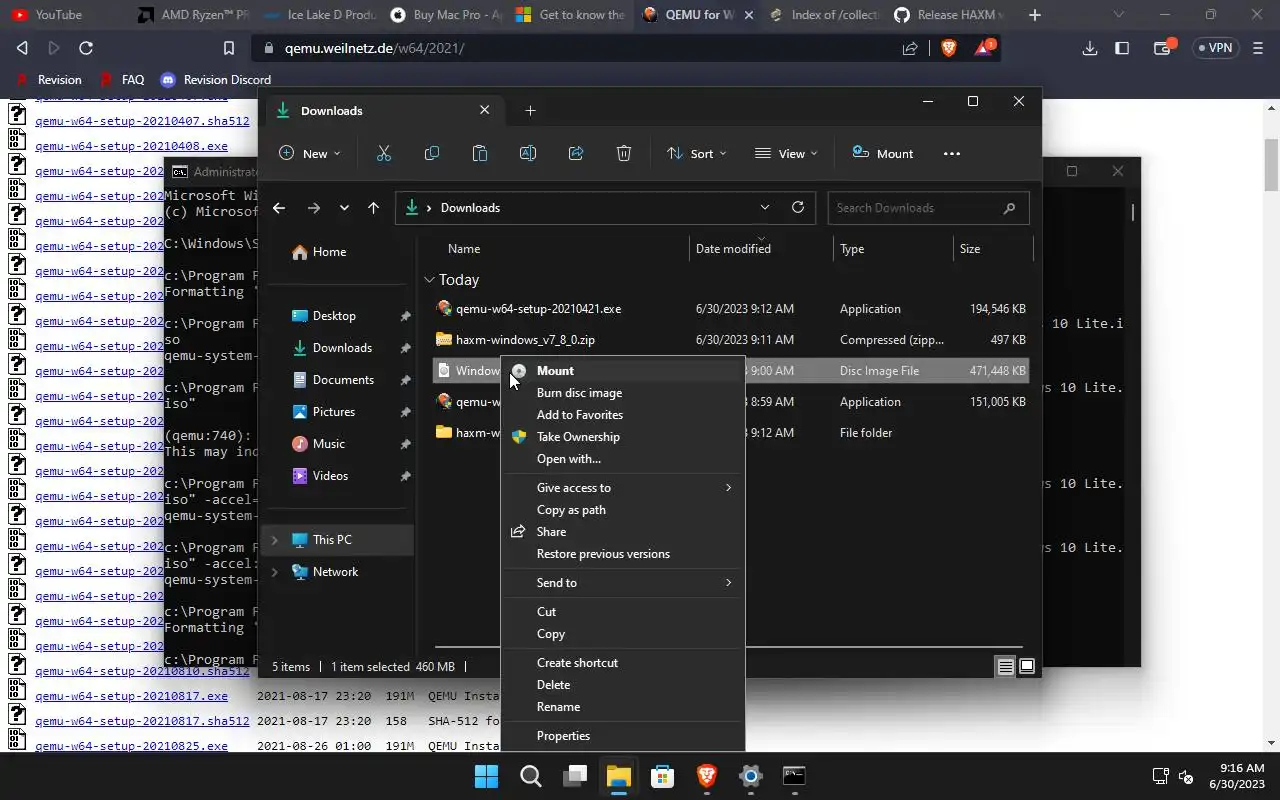
Task: Expand address bar history dropdown
Action: click(x=765, y=207)
